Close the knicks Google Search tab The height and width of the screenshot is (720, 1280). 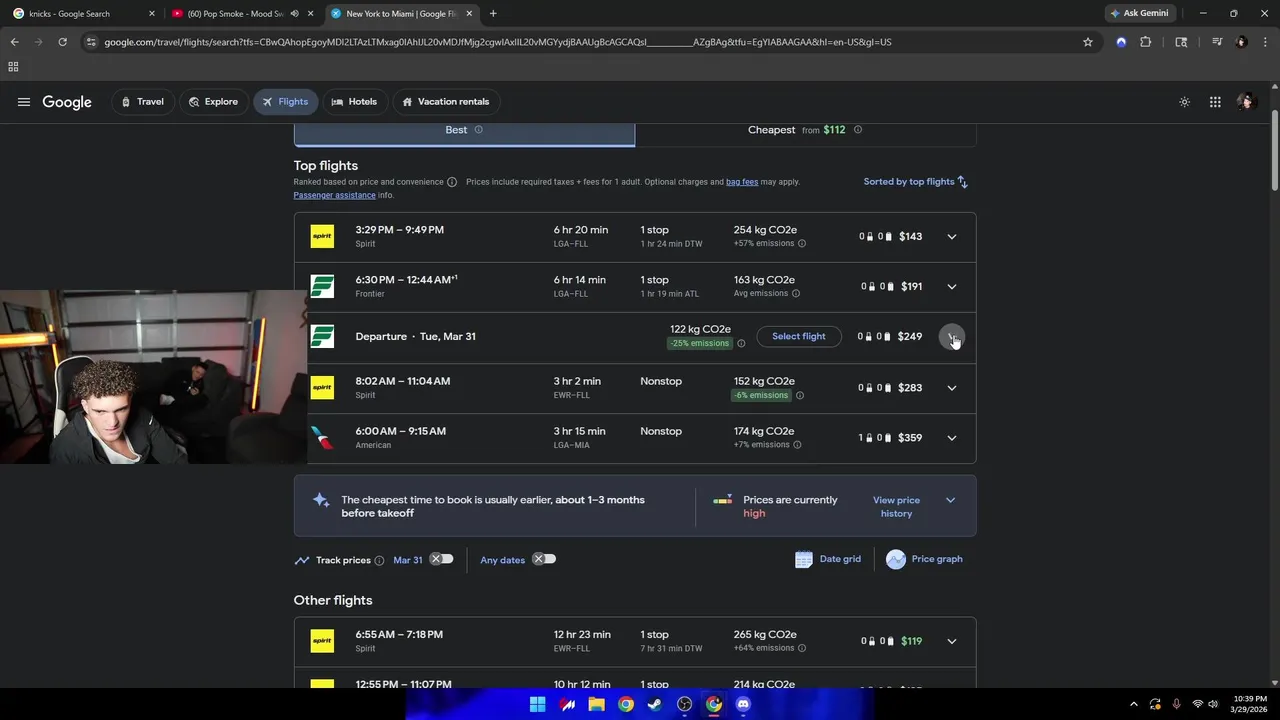152,14
